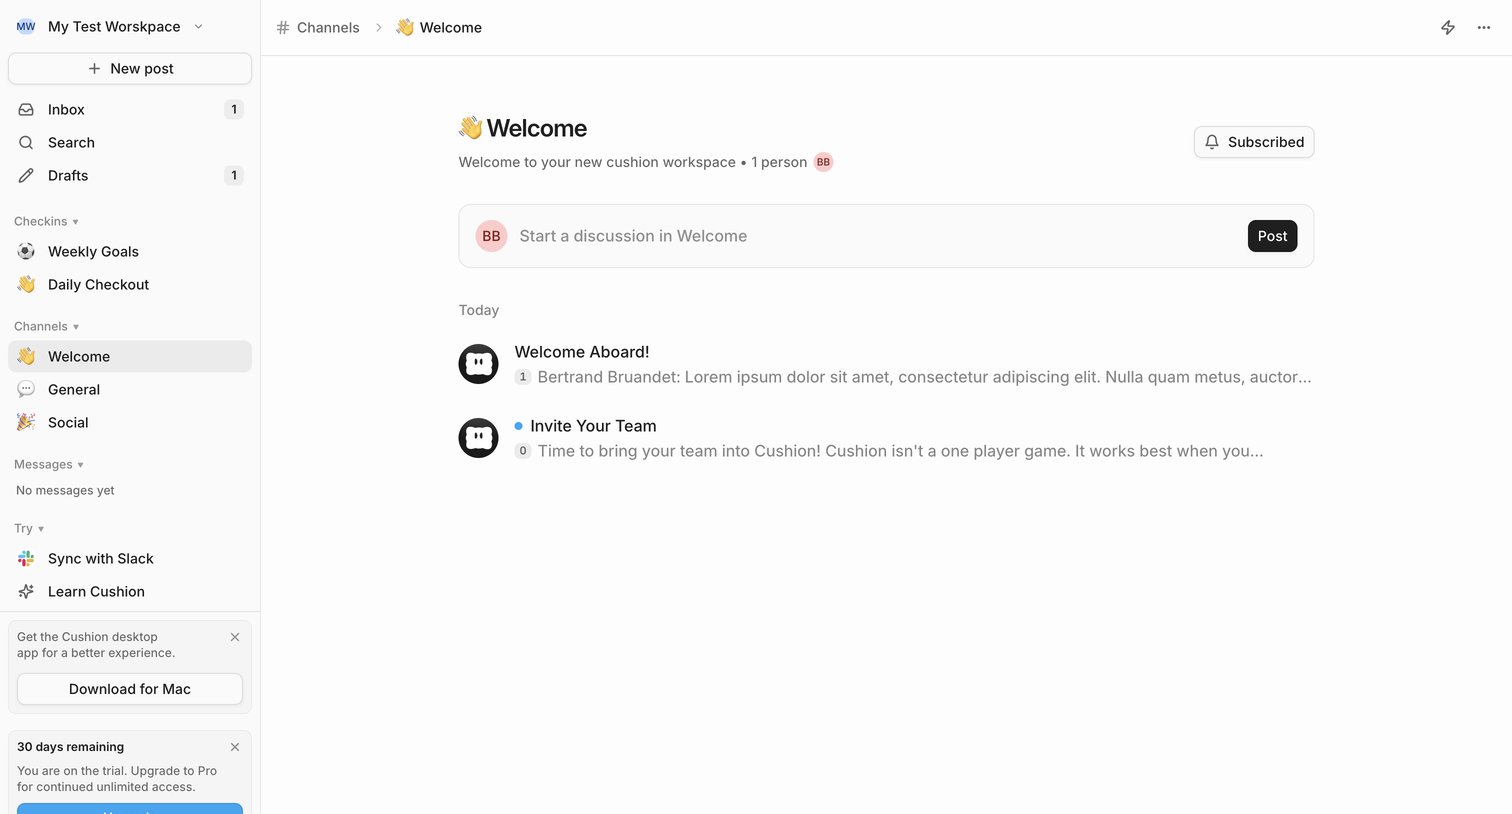
Task: Click the reply count badge on Welcome Aboard
Action: click(522, 377)
